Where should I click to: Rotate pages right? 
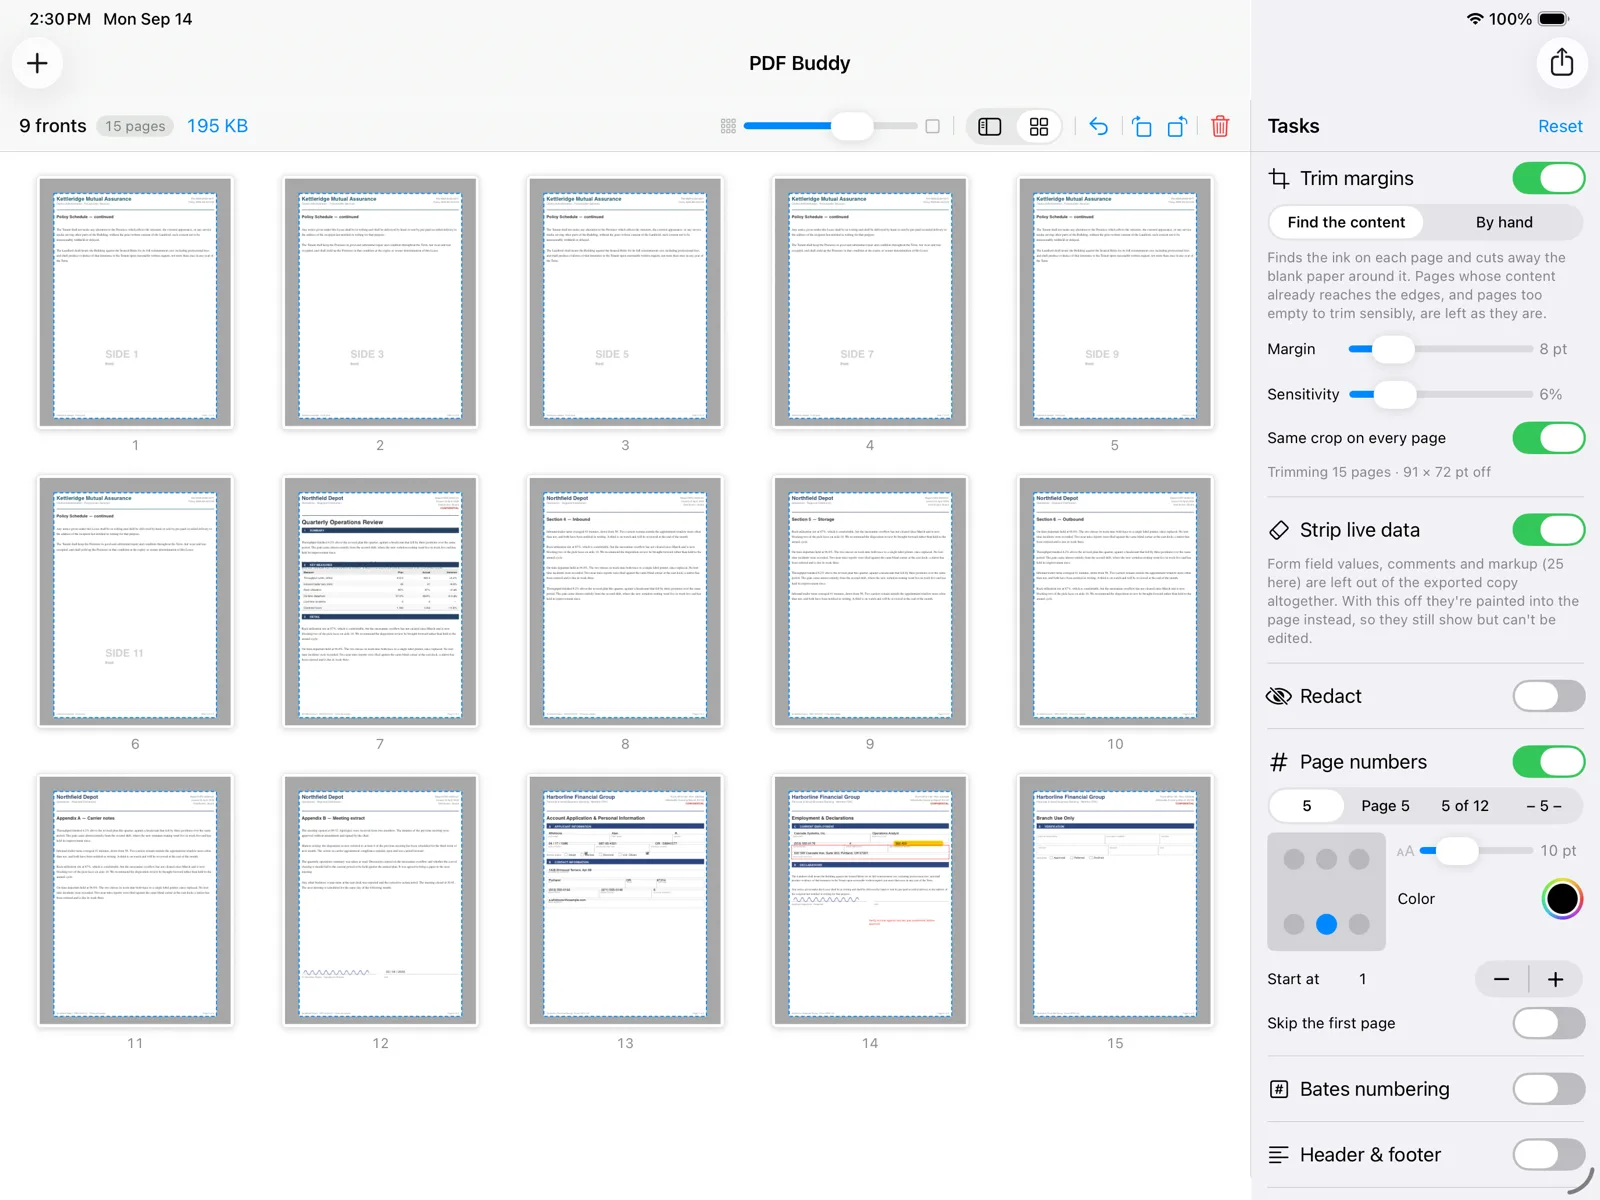(1178, 126)
